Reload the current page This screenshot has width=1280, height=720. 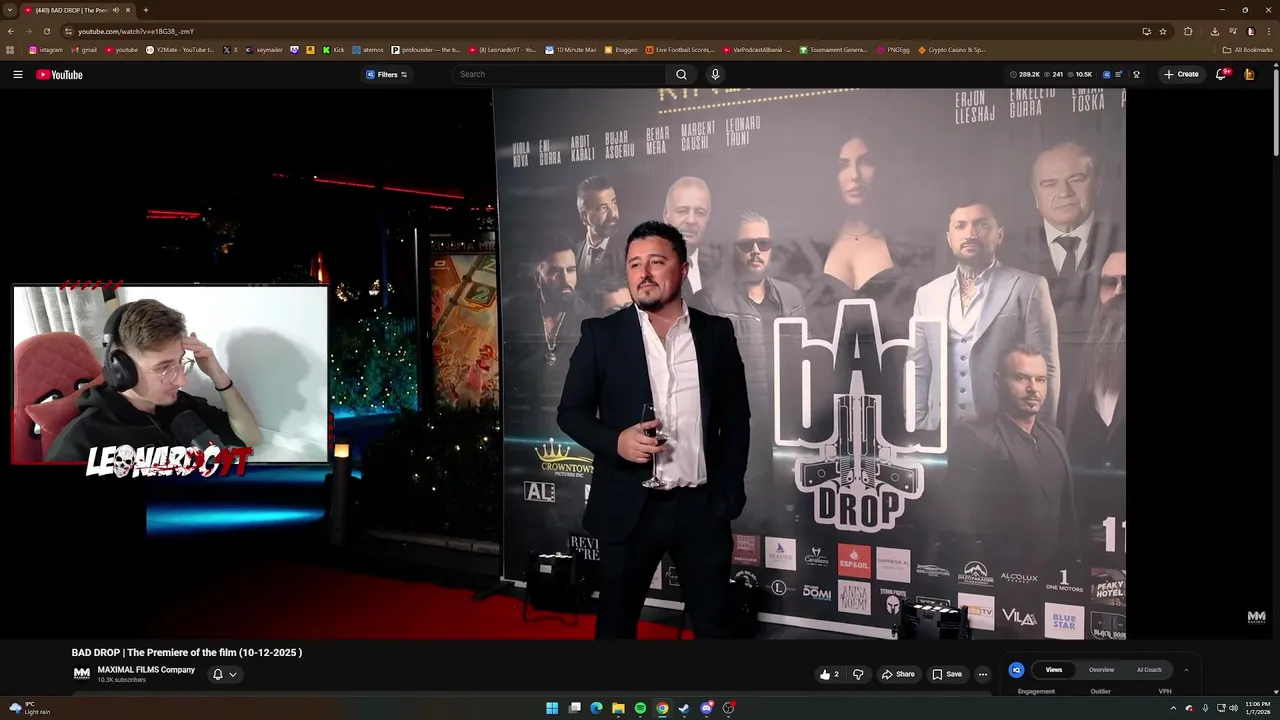click(x=46, y=31)
